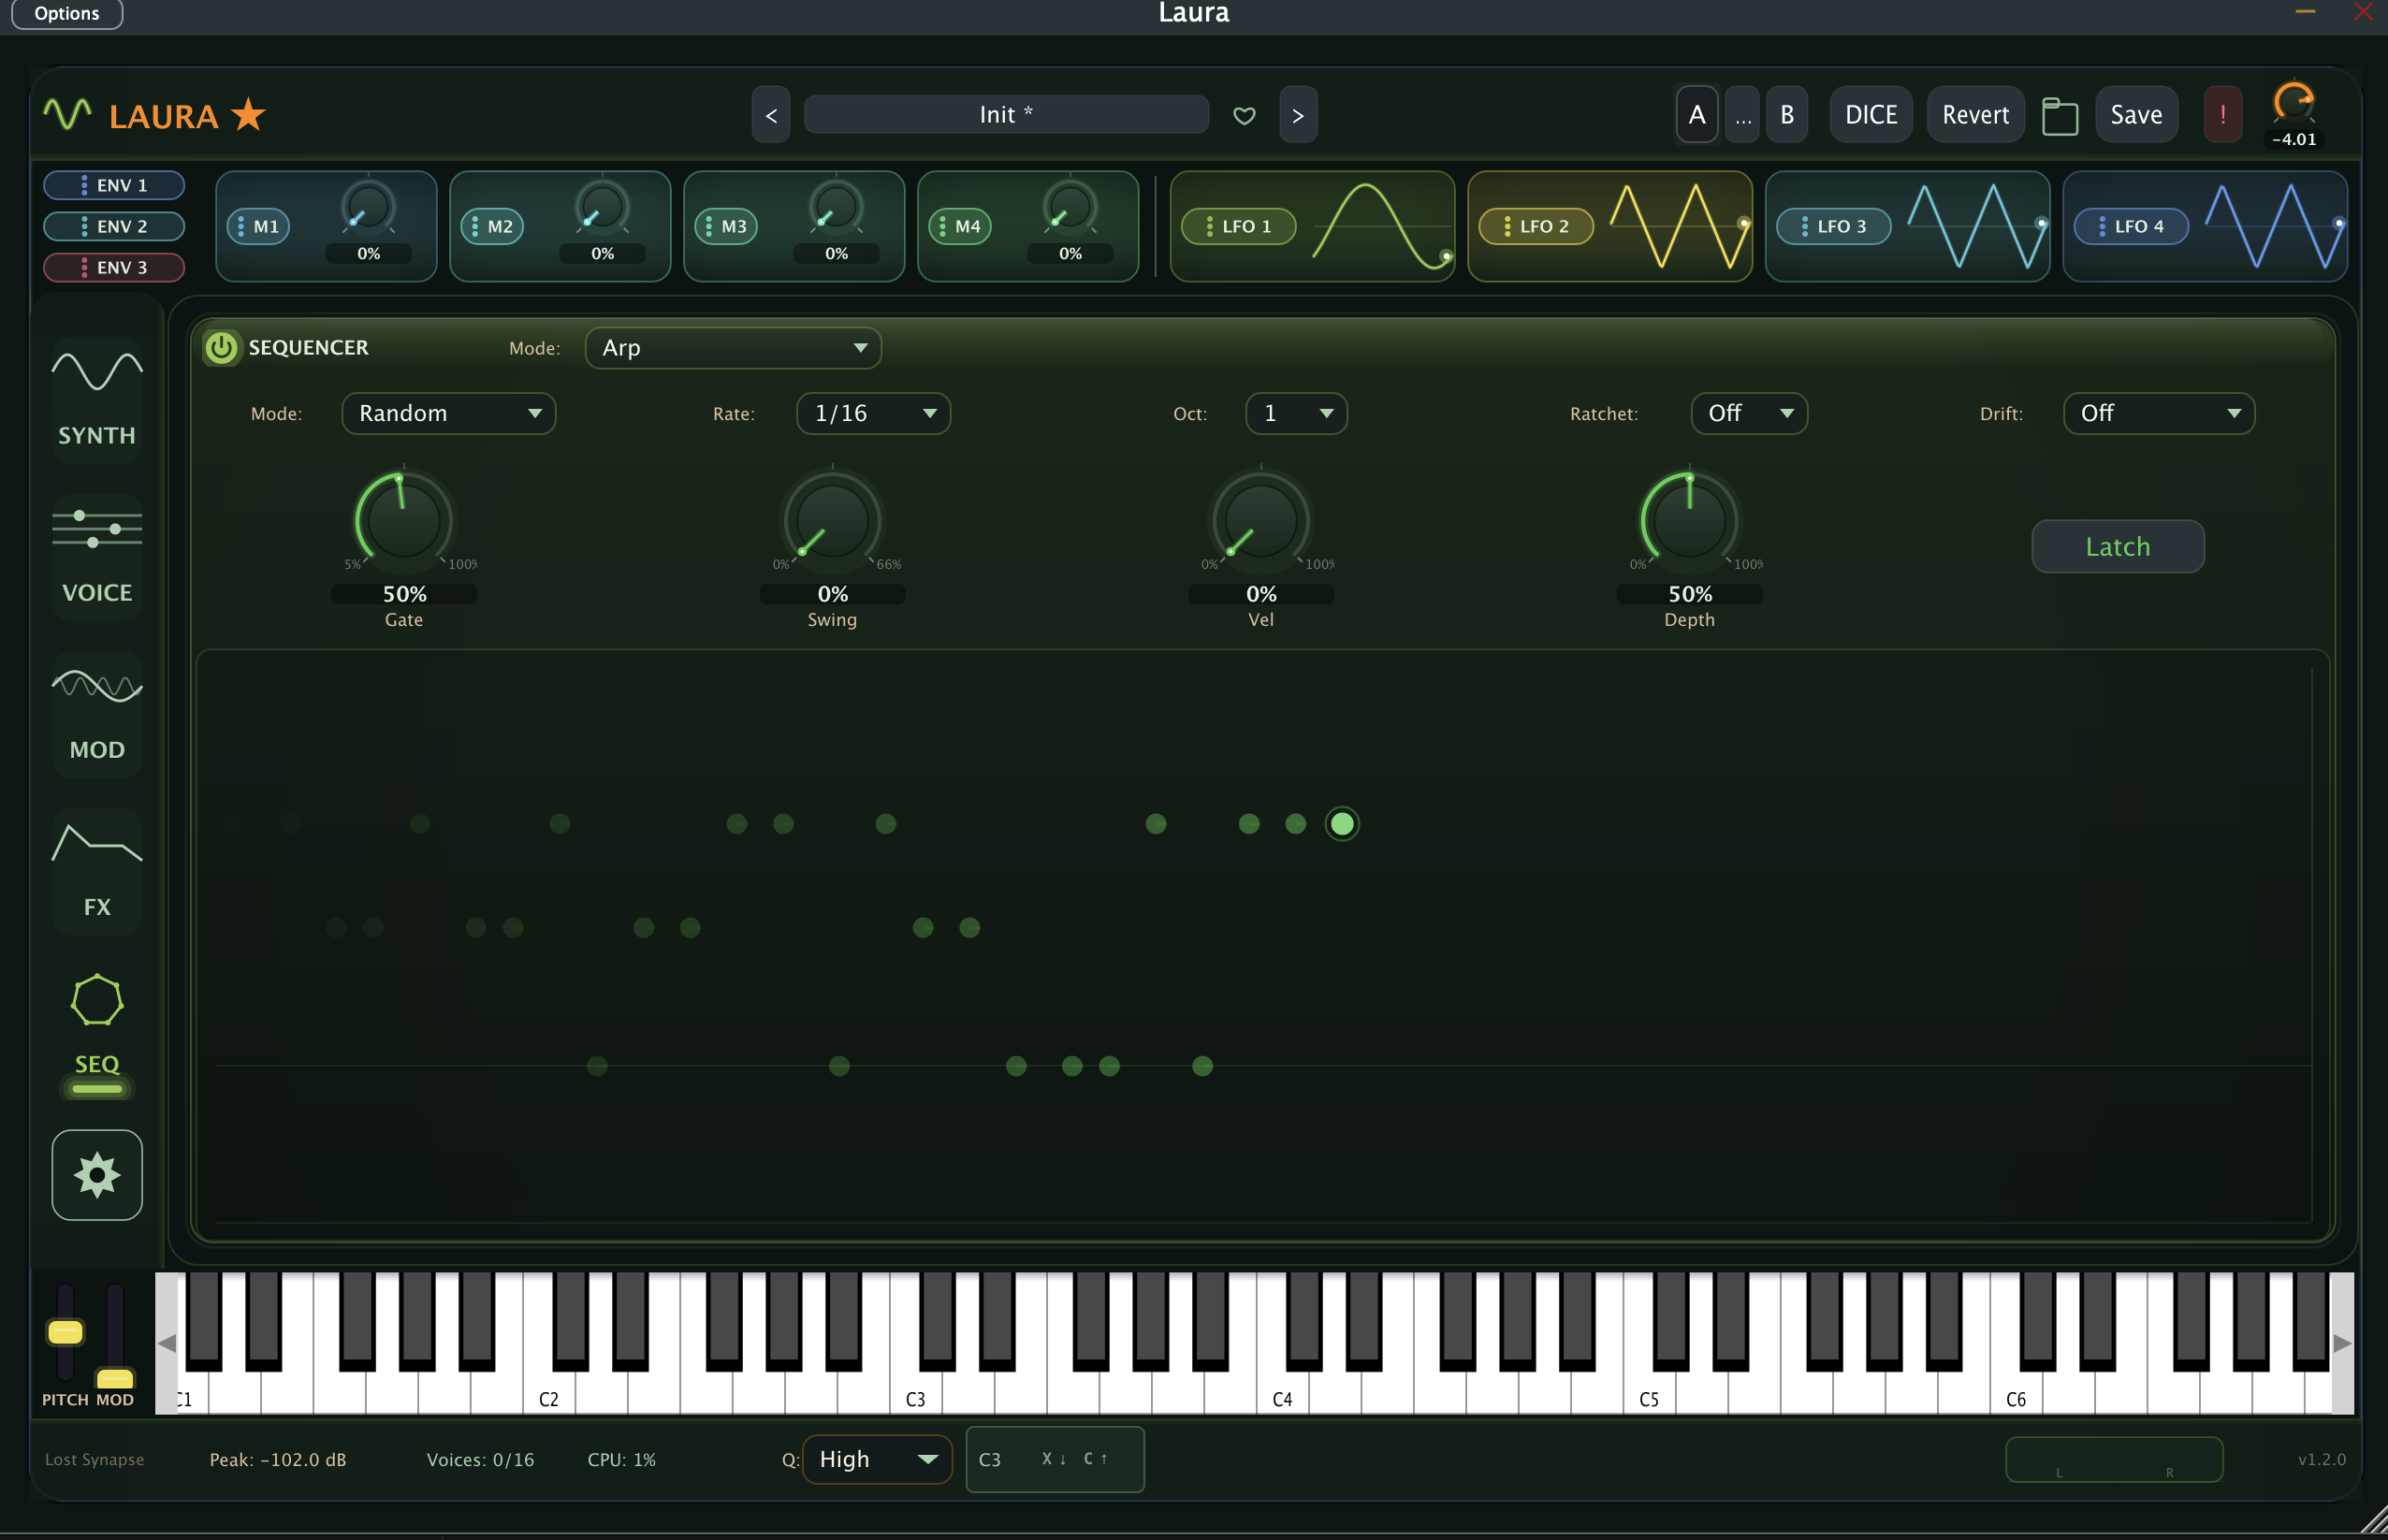Click the C3 root note selector box
The width and height of the screenshot is (2388, 1540).
click(x=1055, y=1459)
